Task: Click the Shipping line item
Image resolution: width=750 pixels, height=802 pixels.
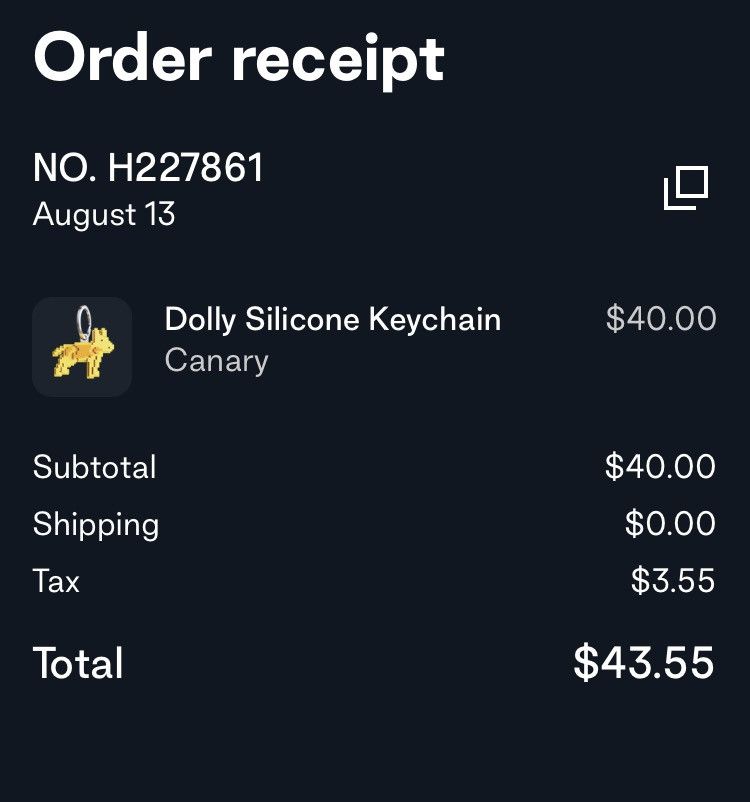Action: [x=96, y=524]
